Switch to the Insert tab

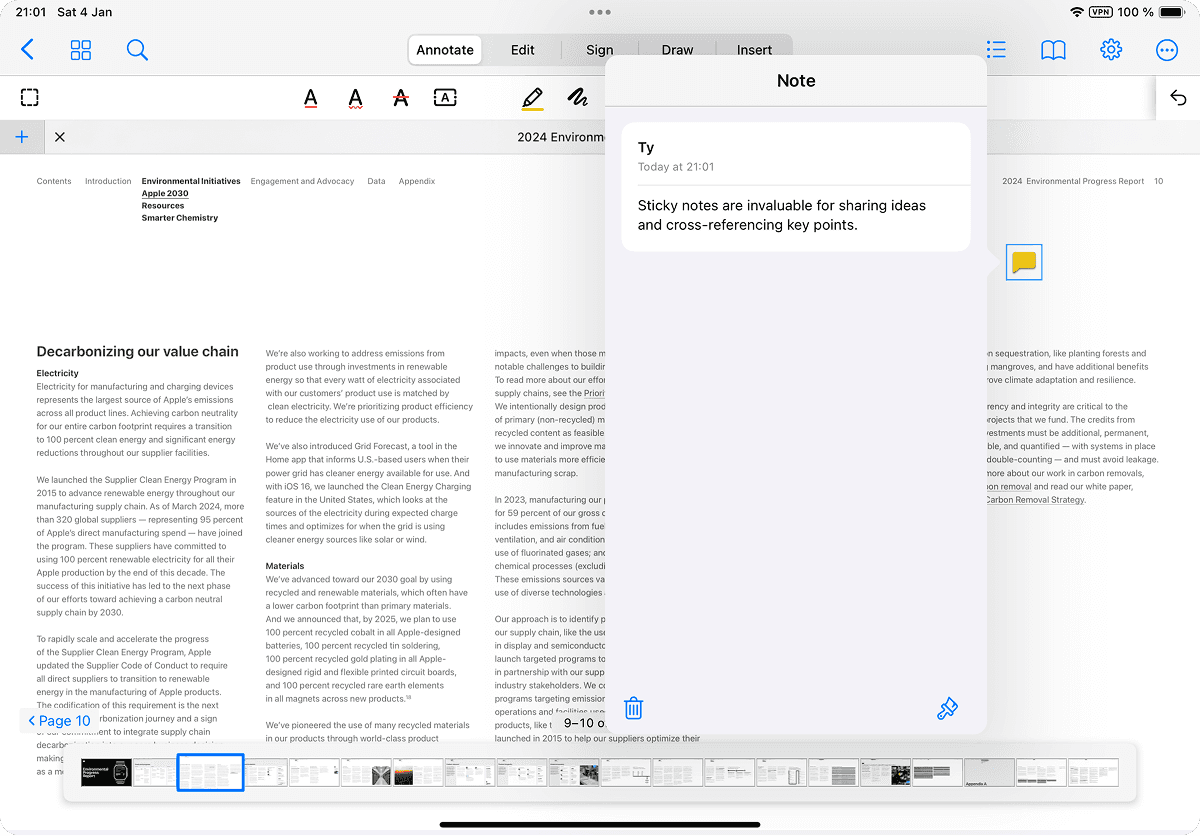(754, 50)
